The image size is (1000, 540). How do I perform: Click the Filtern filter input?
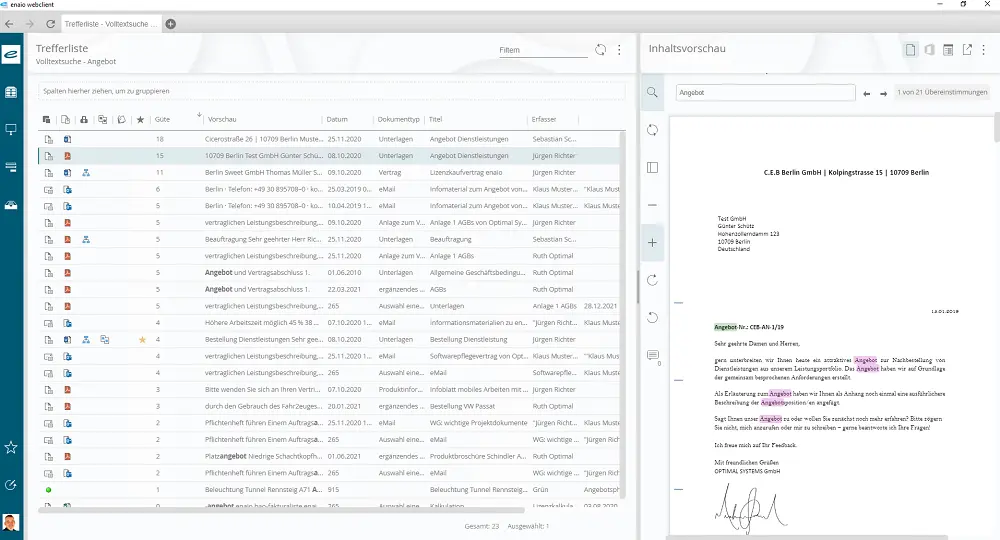pyautogui.click(x=543, y=50)
